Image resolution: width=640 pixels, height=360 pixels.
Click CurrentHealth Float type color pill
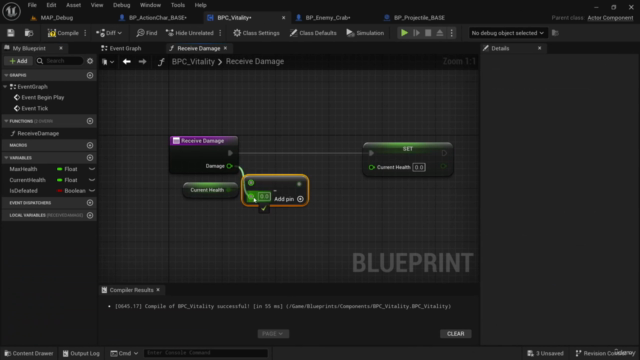coord(60,180)
